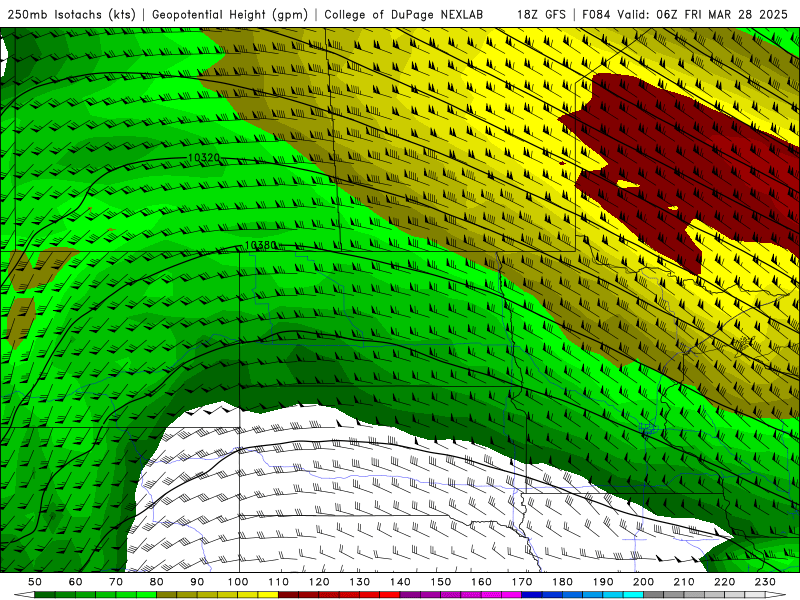
Task: Click the 220 value on color scale
Action: pos(724,582)
